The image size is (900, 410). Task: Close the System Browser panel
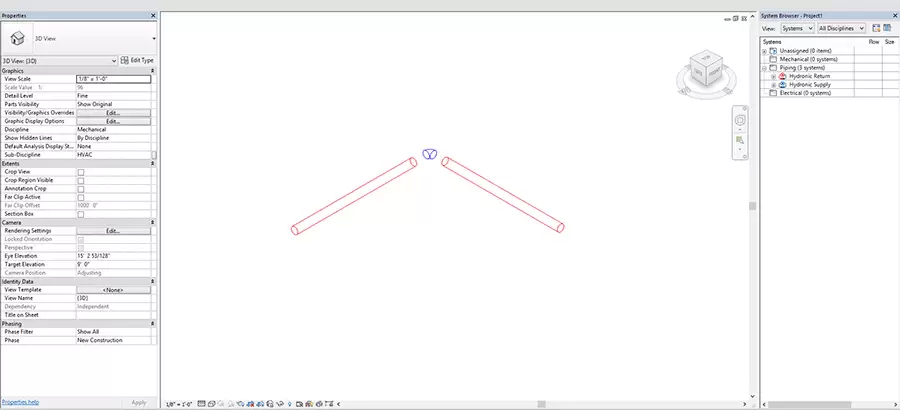point(895,16)
